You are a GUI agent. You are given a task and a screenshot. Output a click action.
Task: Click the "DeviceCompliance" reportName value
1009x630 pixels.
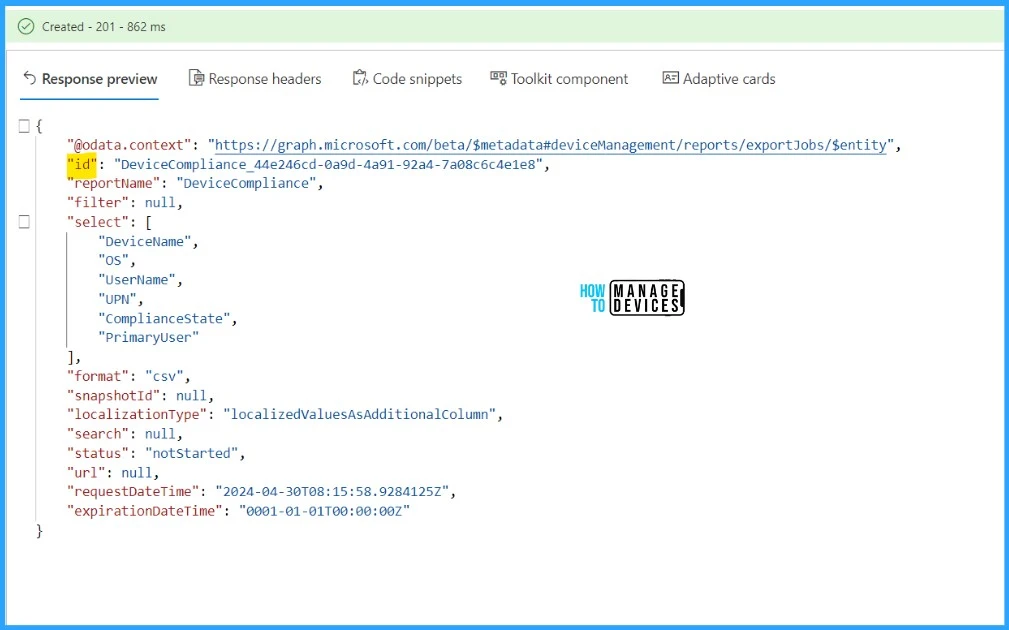point(246,183)
